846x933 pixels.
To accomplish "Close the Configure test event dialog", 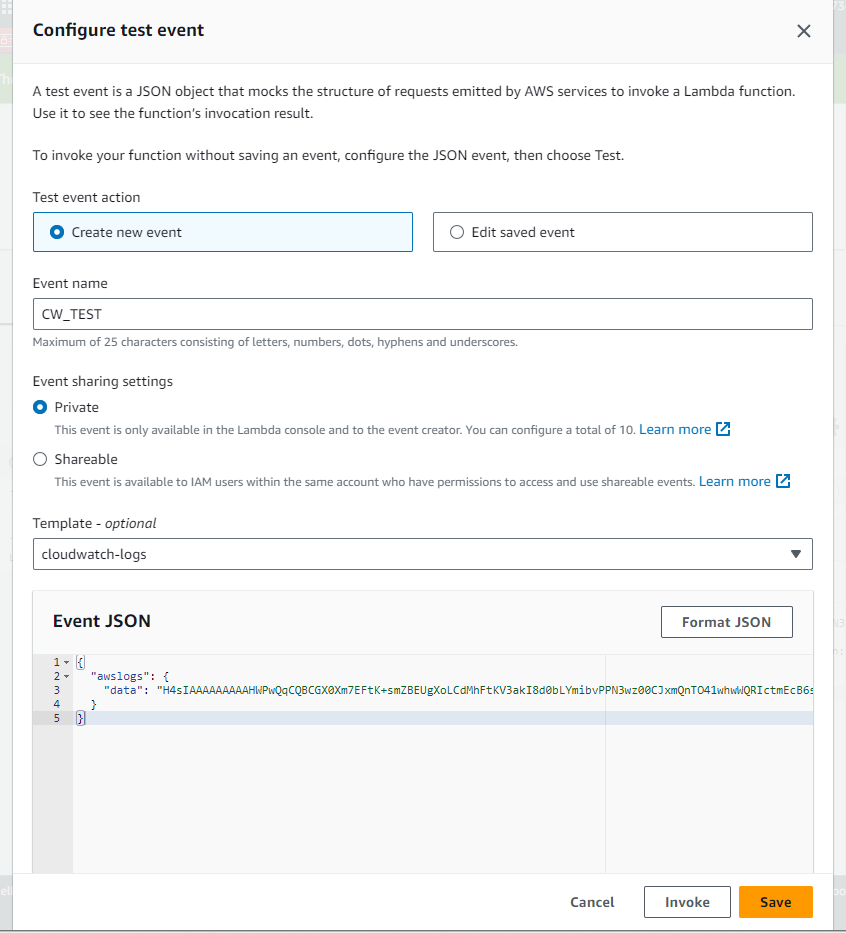I will point(803,31).
